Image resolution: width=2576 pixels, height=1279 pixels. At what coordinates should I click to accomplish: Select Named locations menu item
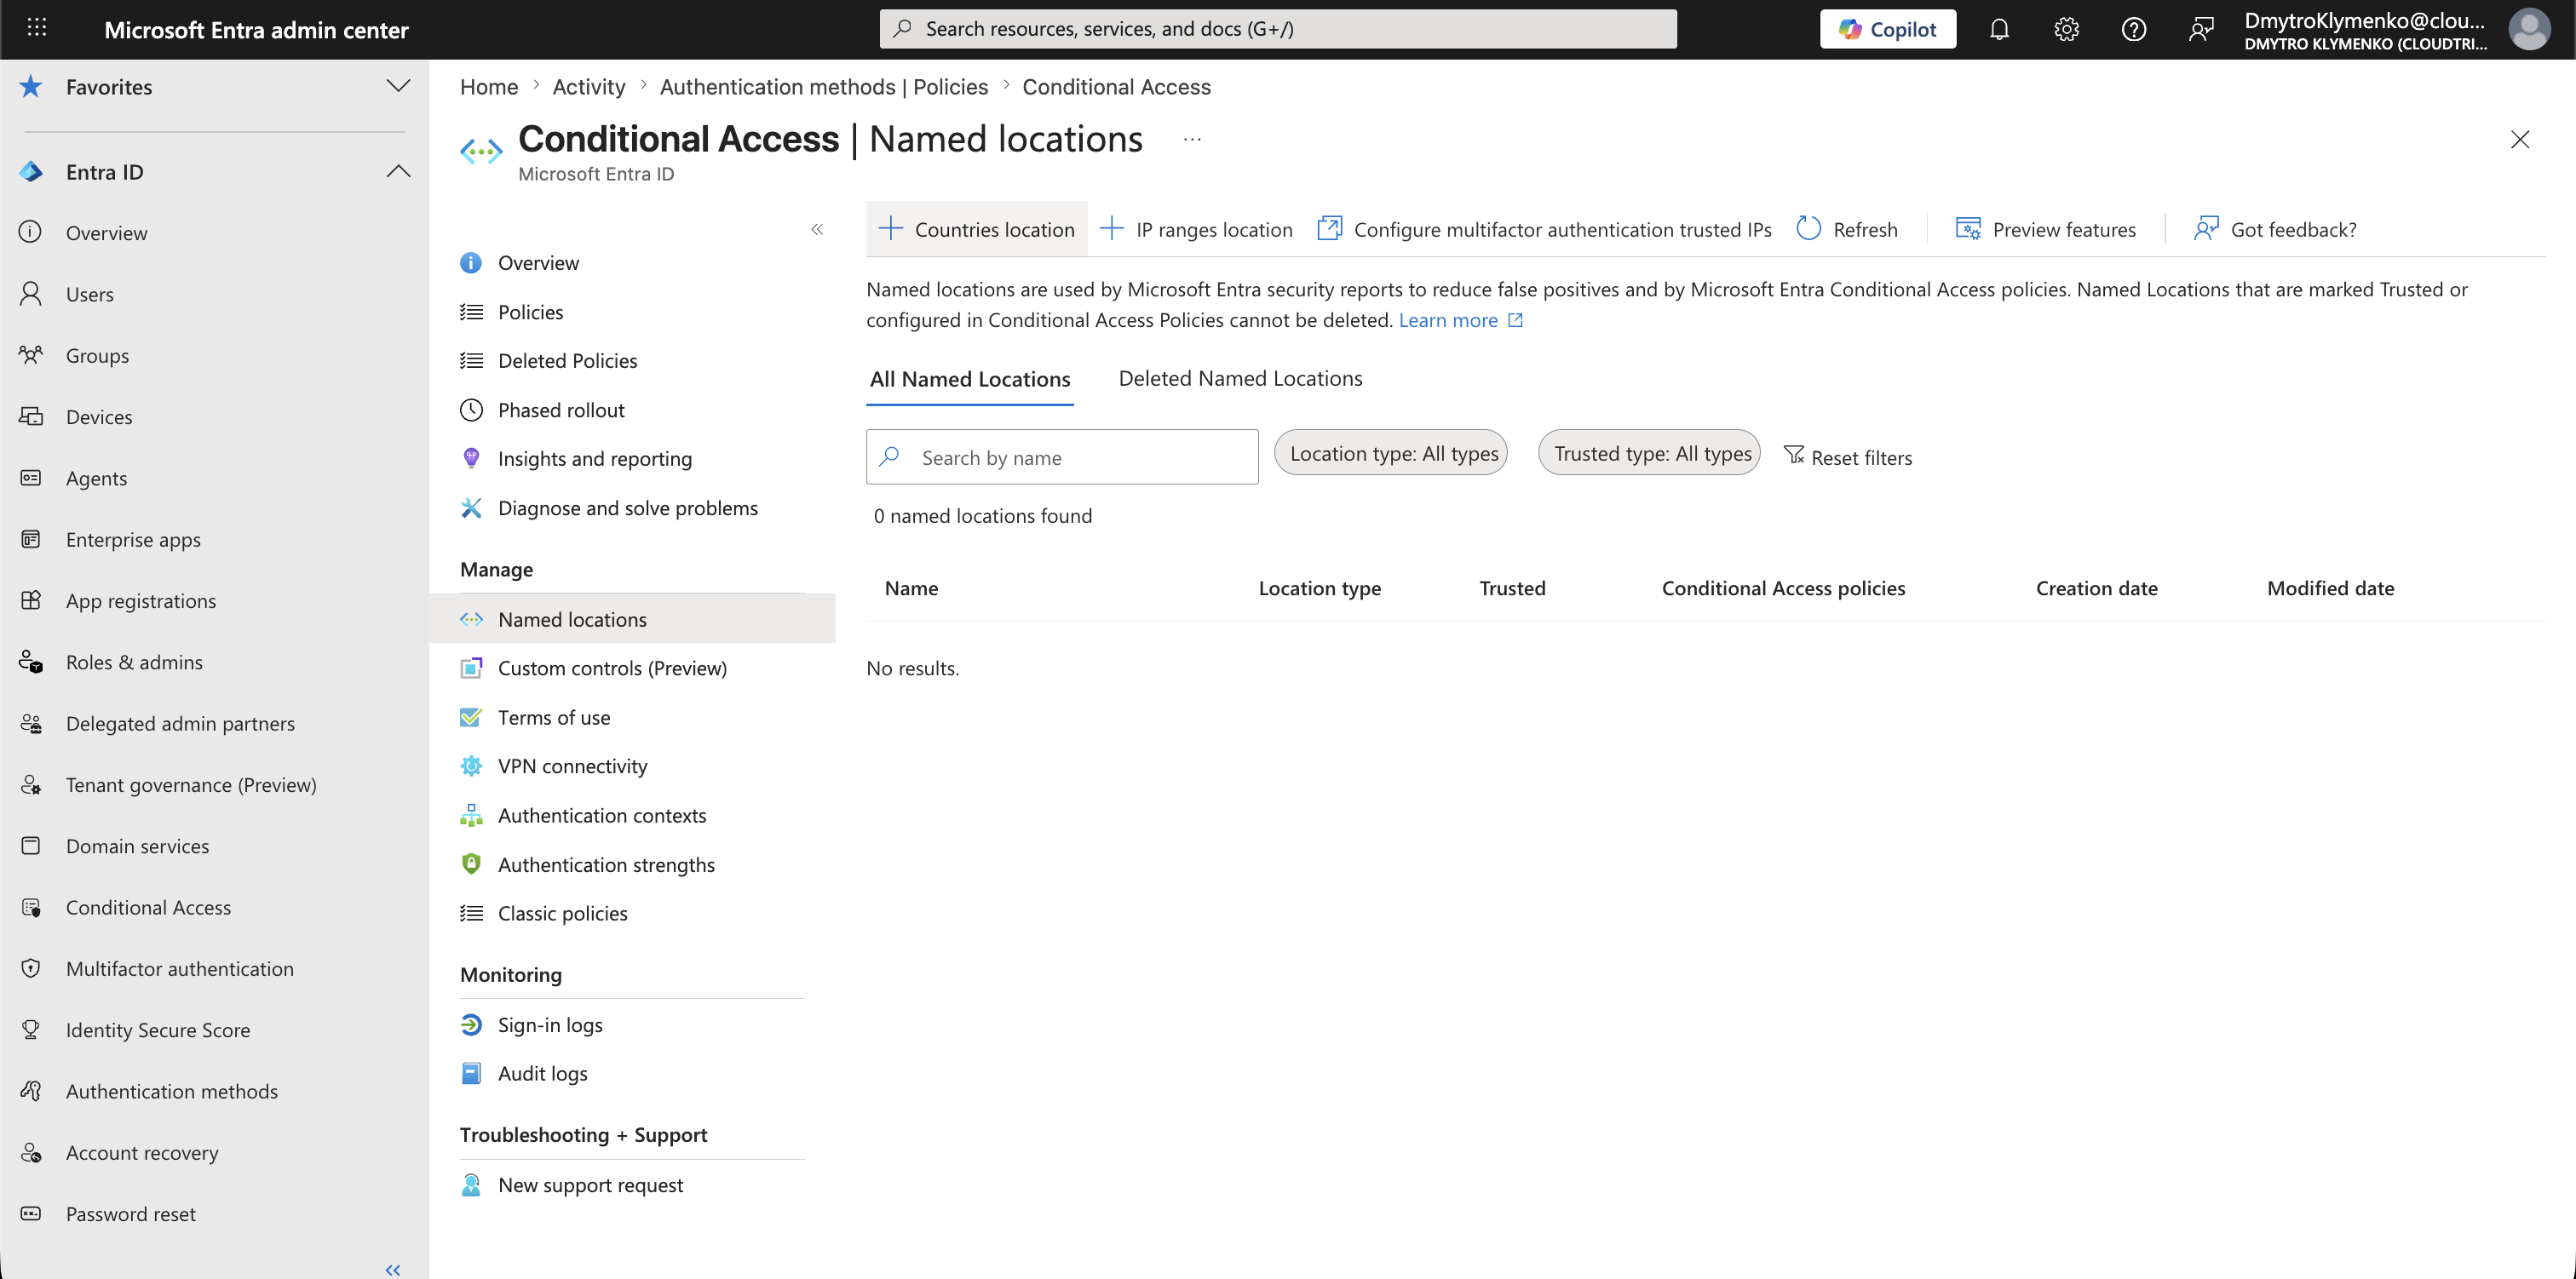[x=632, y=619]
